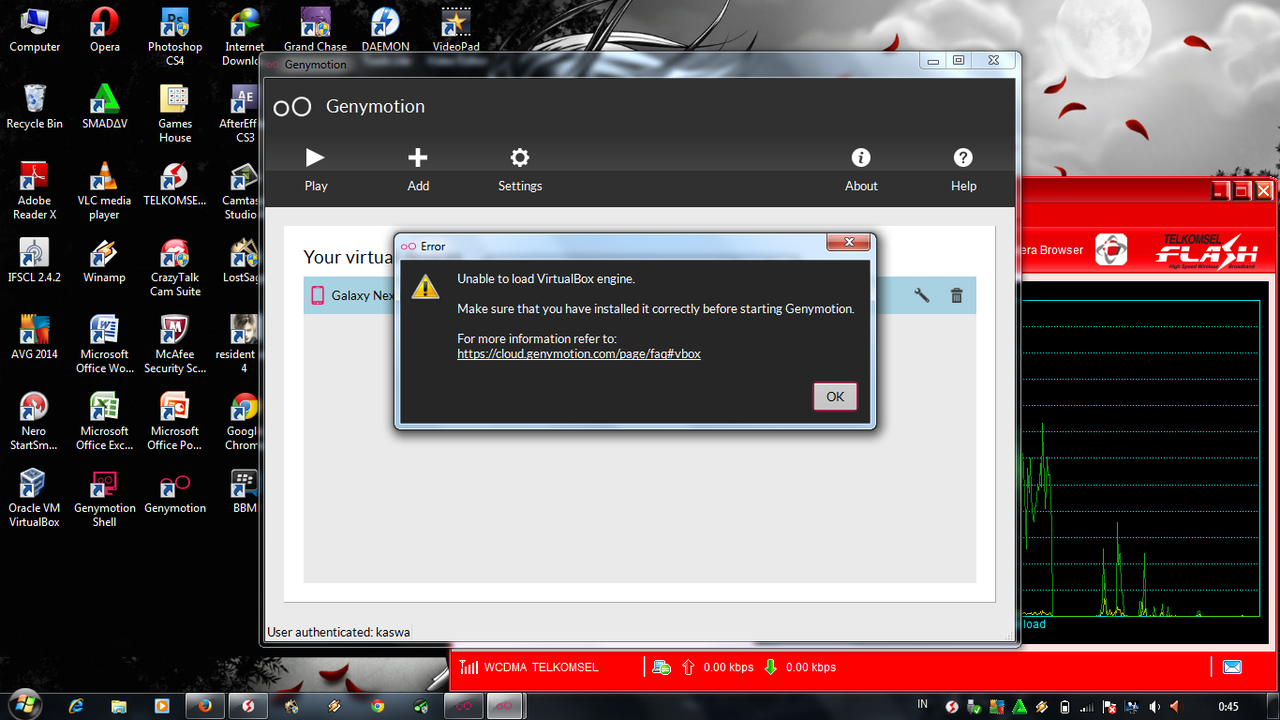
Task: Open the TELKOMSE... desktop shortcut
Action: (175, 184)
